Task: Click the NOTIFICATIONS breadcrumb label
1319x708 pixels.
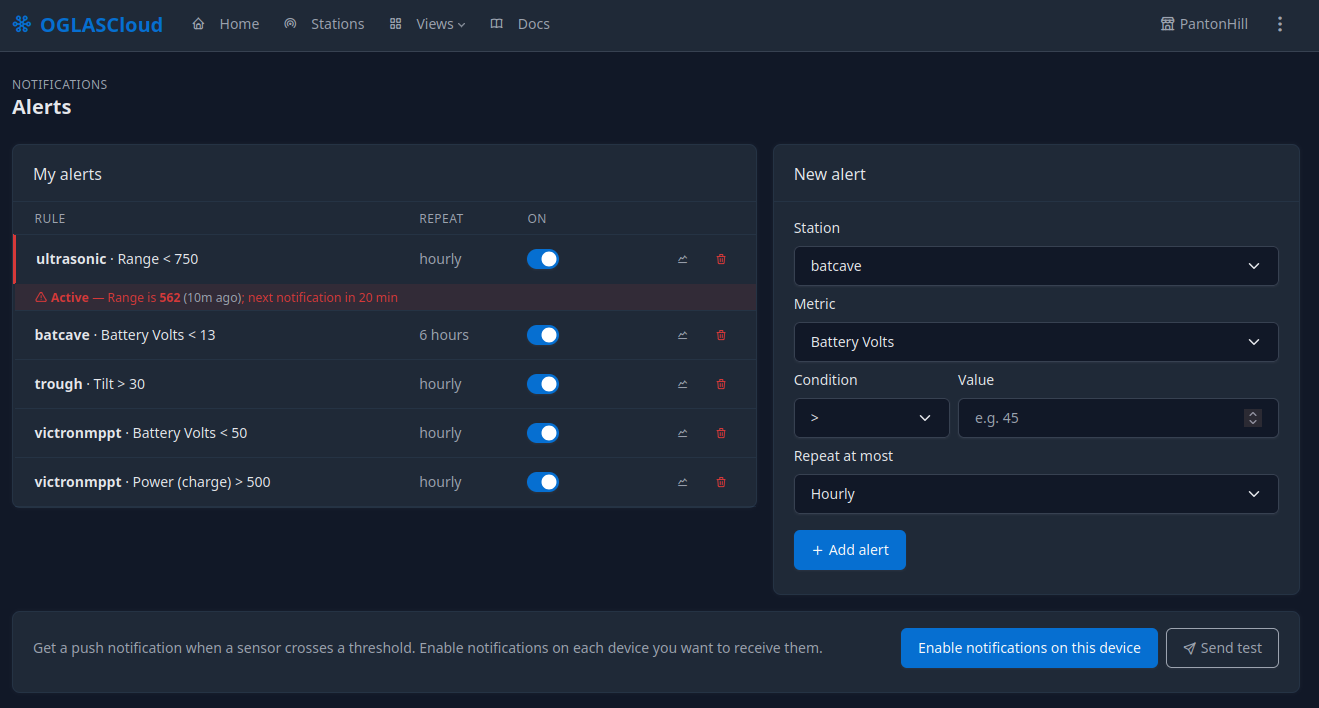Action: tap(60, 85)
